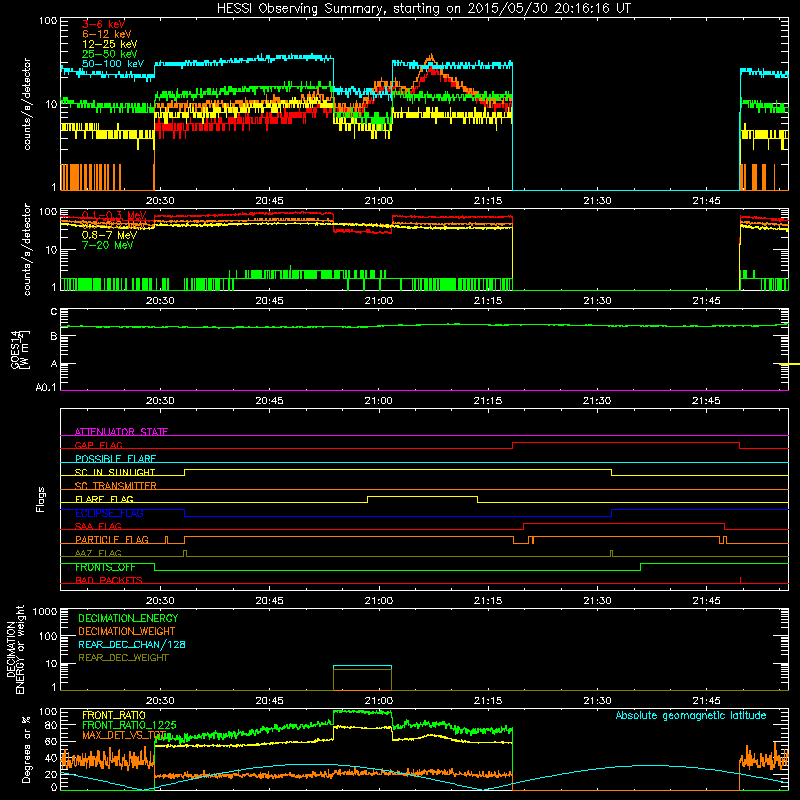Click the MAX_DET_VS_TOT legend label
Image resolution: width=800 pixels, height=800 pixels.
(124, 735)
